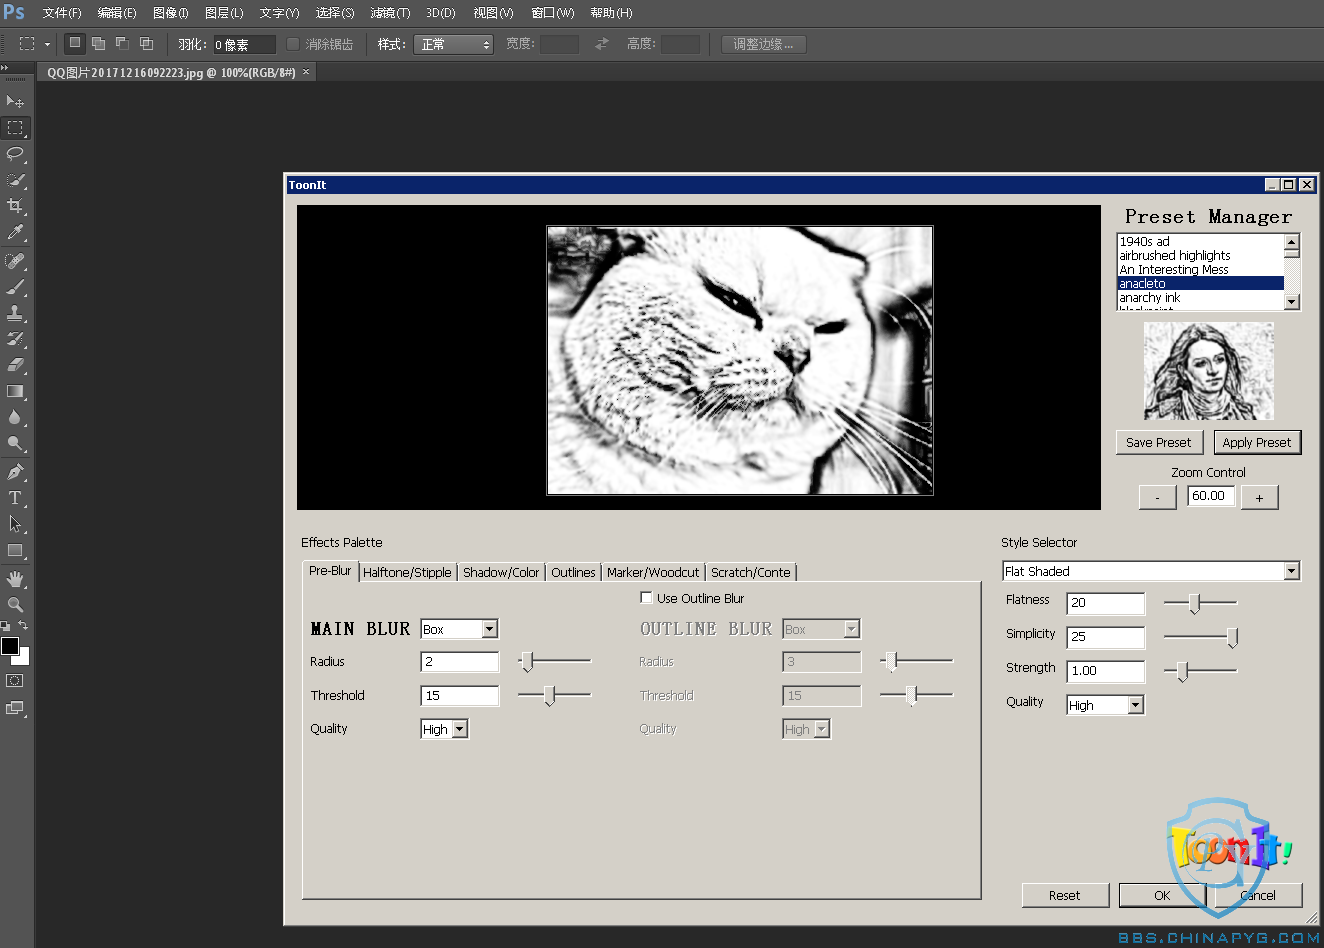Toggle Quick Mask mode icon
Screen dimensions: 1324x948
coord(15,680)
